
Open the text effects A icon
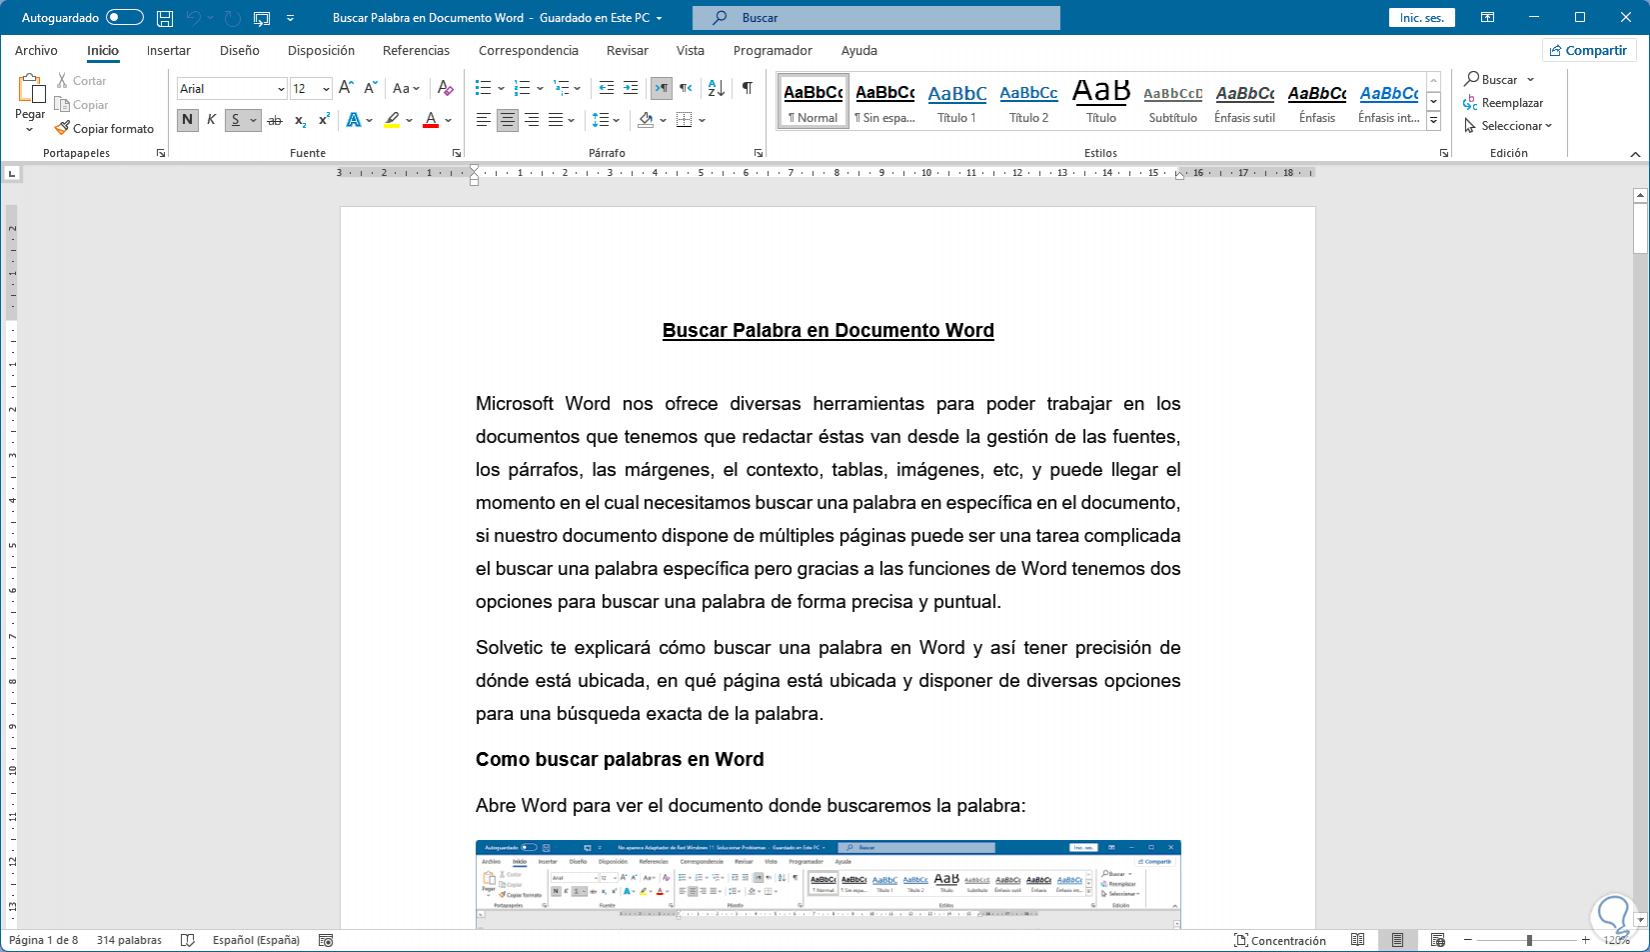[x=353, y=120]
